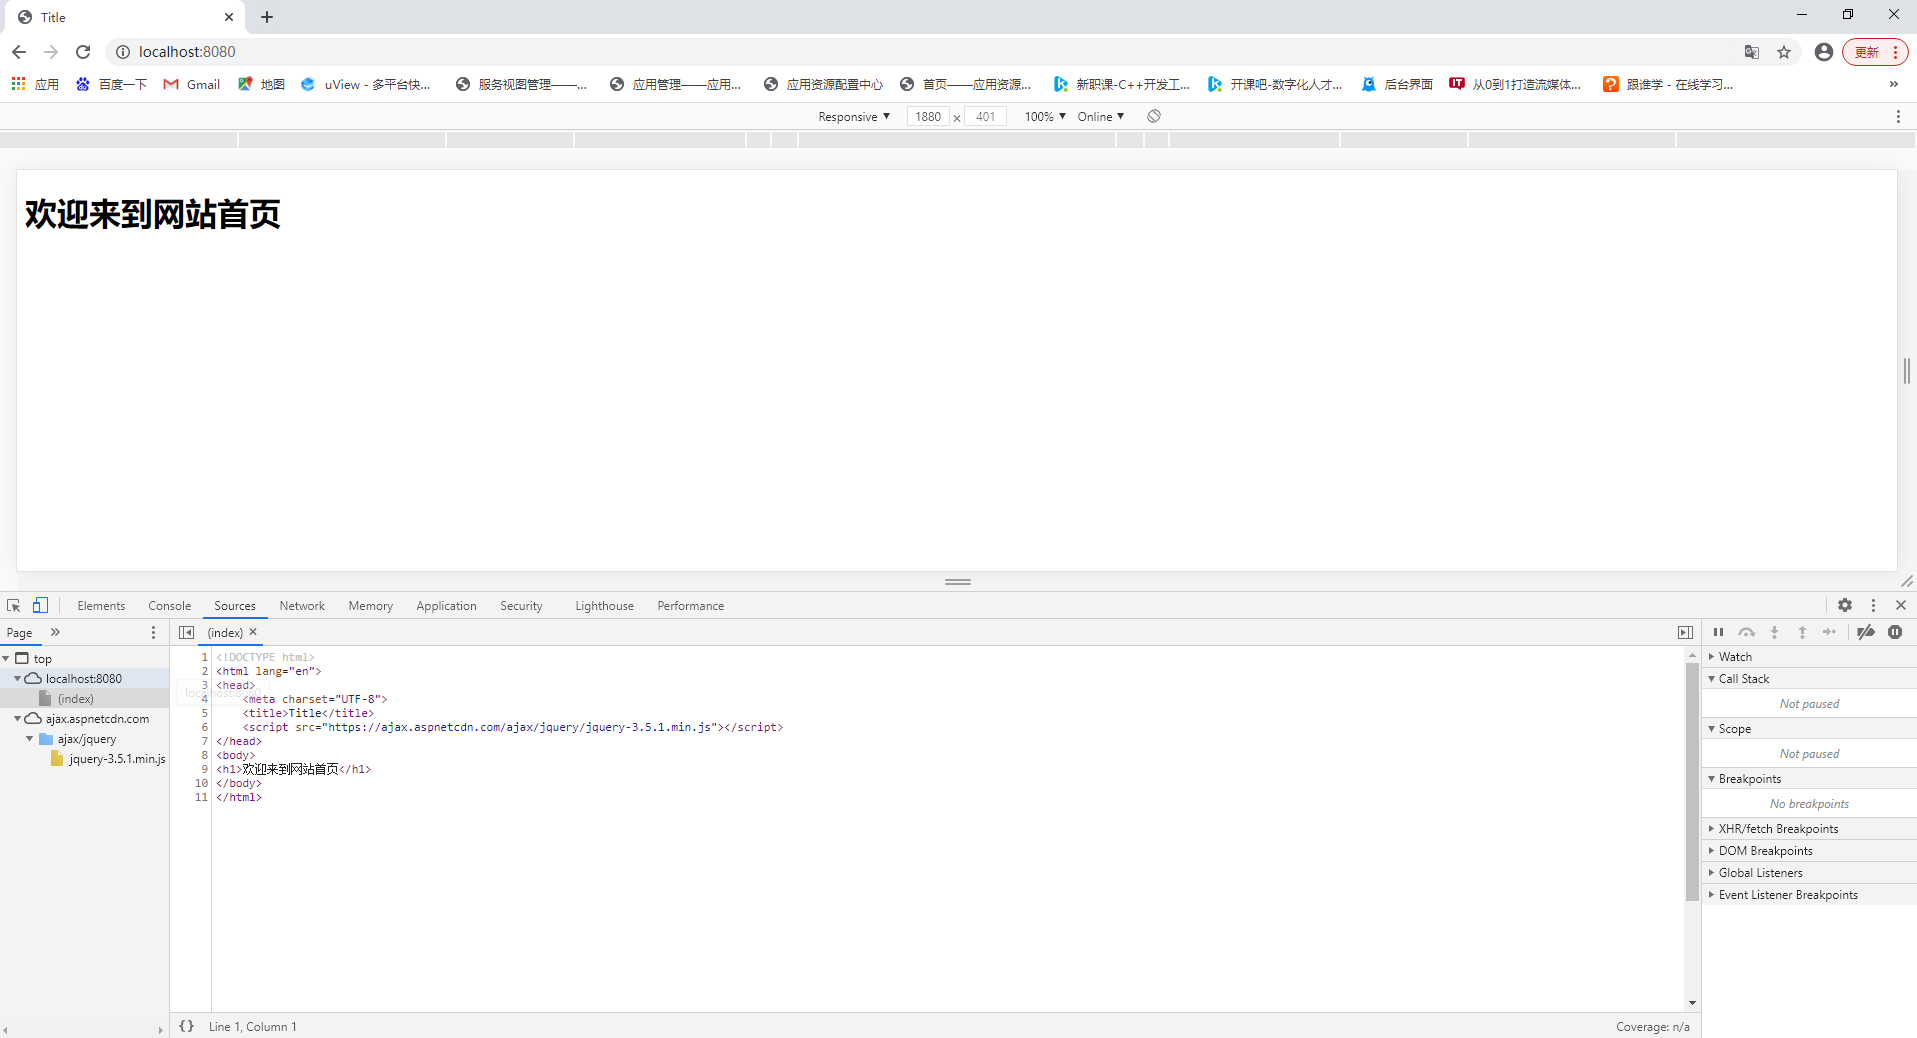Open a new browser tab
Screen dimensions: 1917x1038
(x=267, y=17)
